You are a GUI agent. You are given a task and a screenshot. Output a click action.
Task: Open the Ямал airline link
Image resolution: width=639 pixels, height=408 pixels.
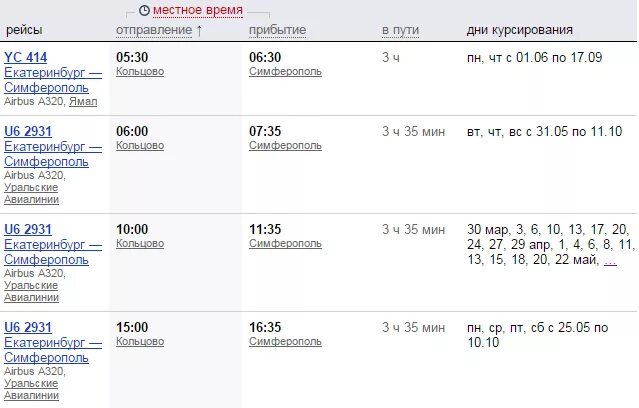pyautogui.click(x=83, y=101)
